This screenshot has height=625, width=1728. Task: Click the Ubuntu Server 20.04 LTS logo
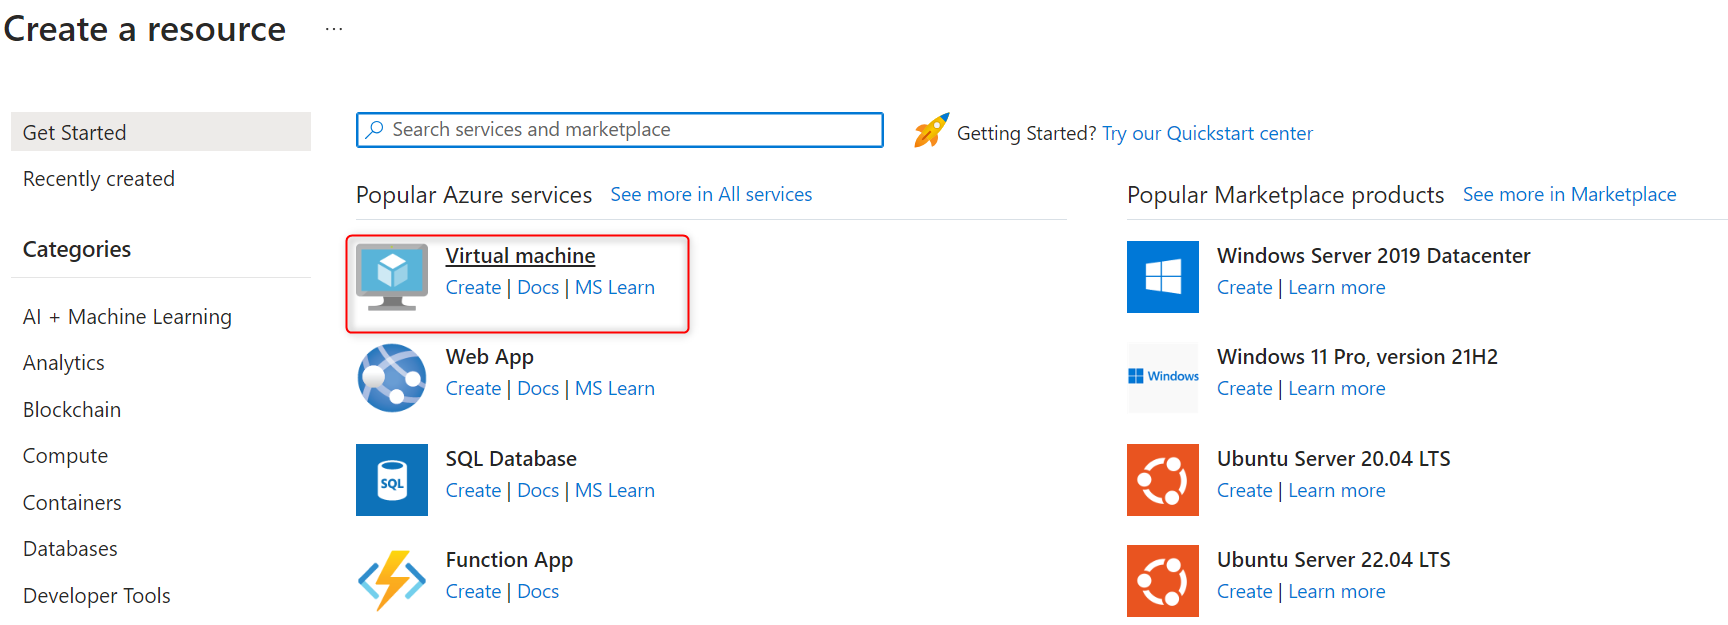[1162, 480]
